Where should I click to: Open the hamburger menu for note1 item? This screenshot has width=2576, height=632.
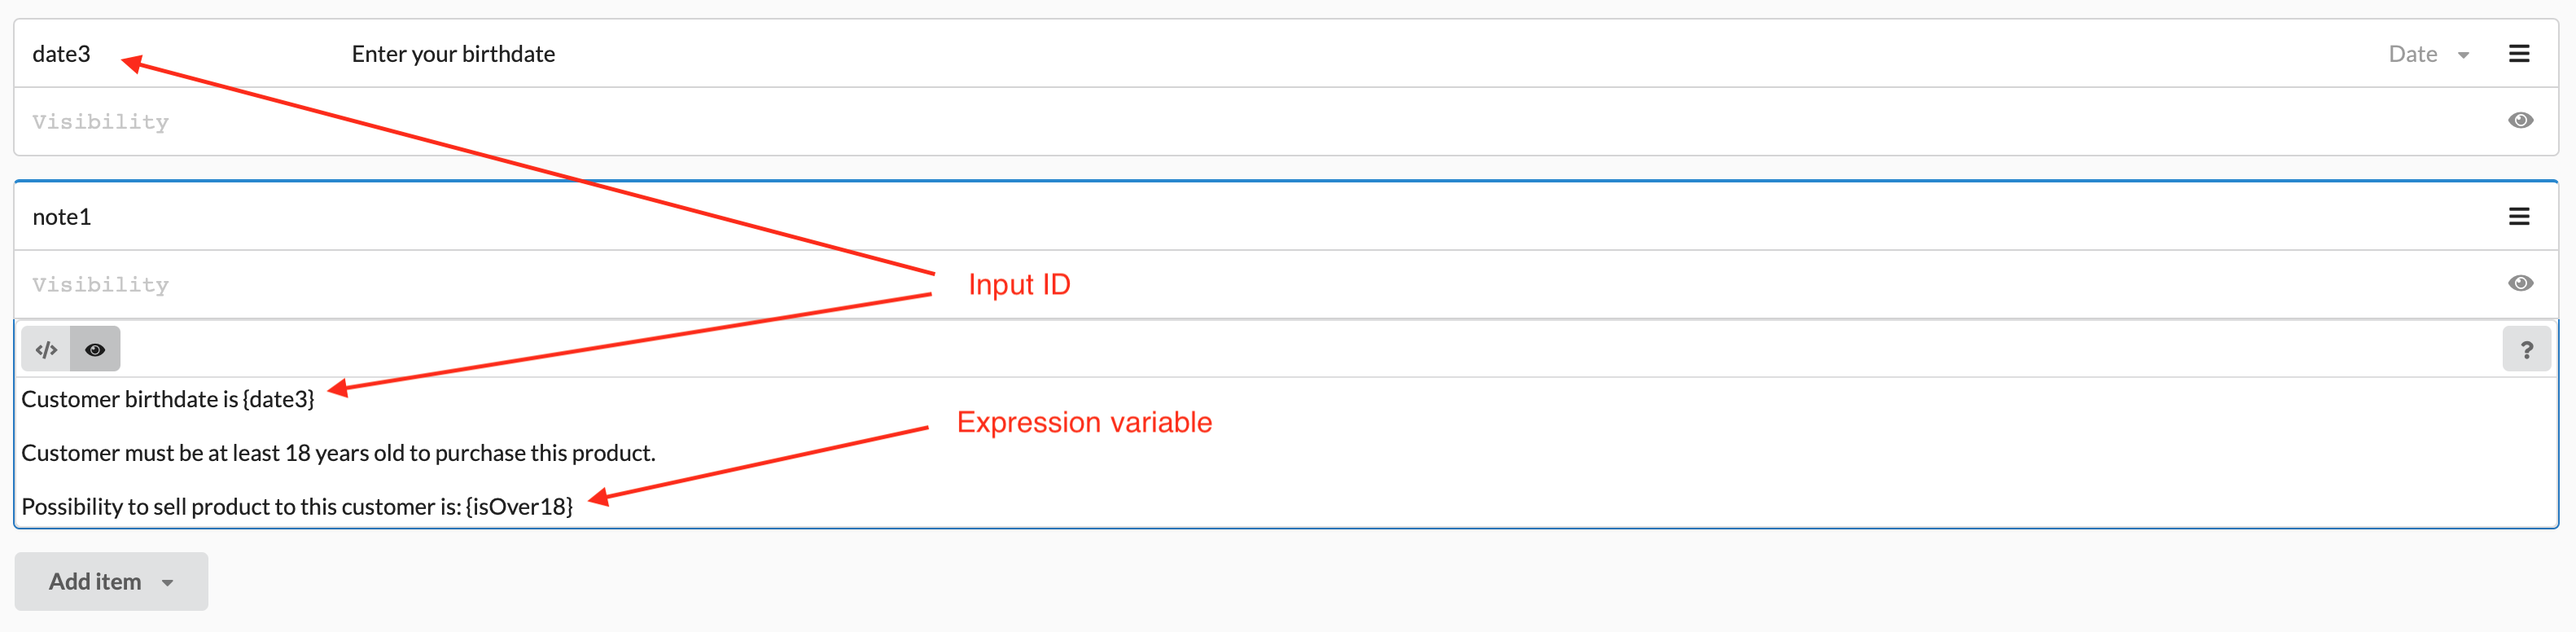[x=2519, y=216]
